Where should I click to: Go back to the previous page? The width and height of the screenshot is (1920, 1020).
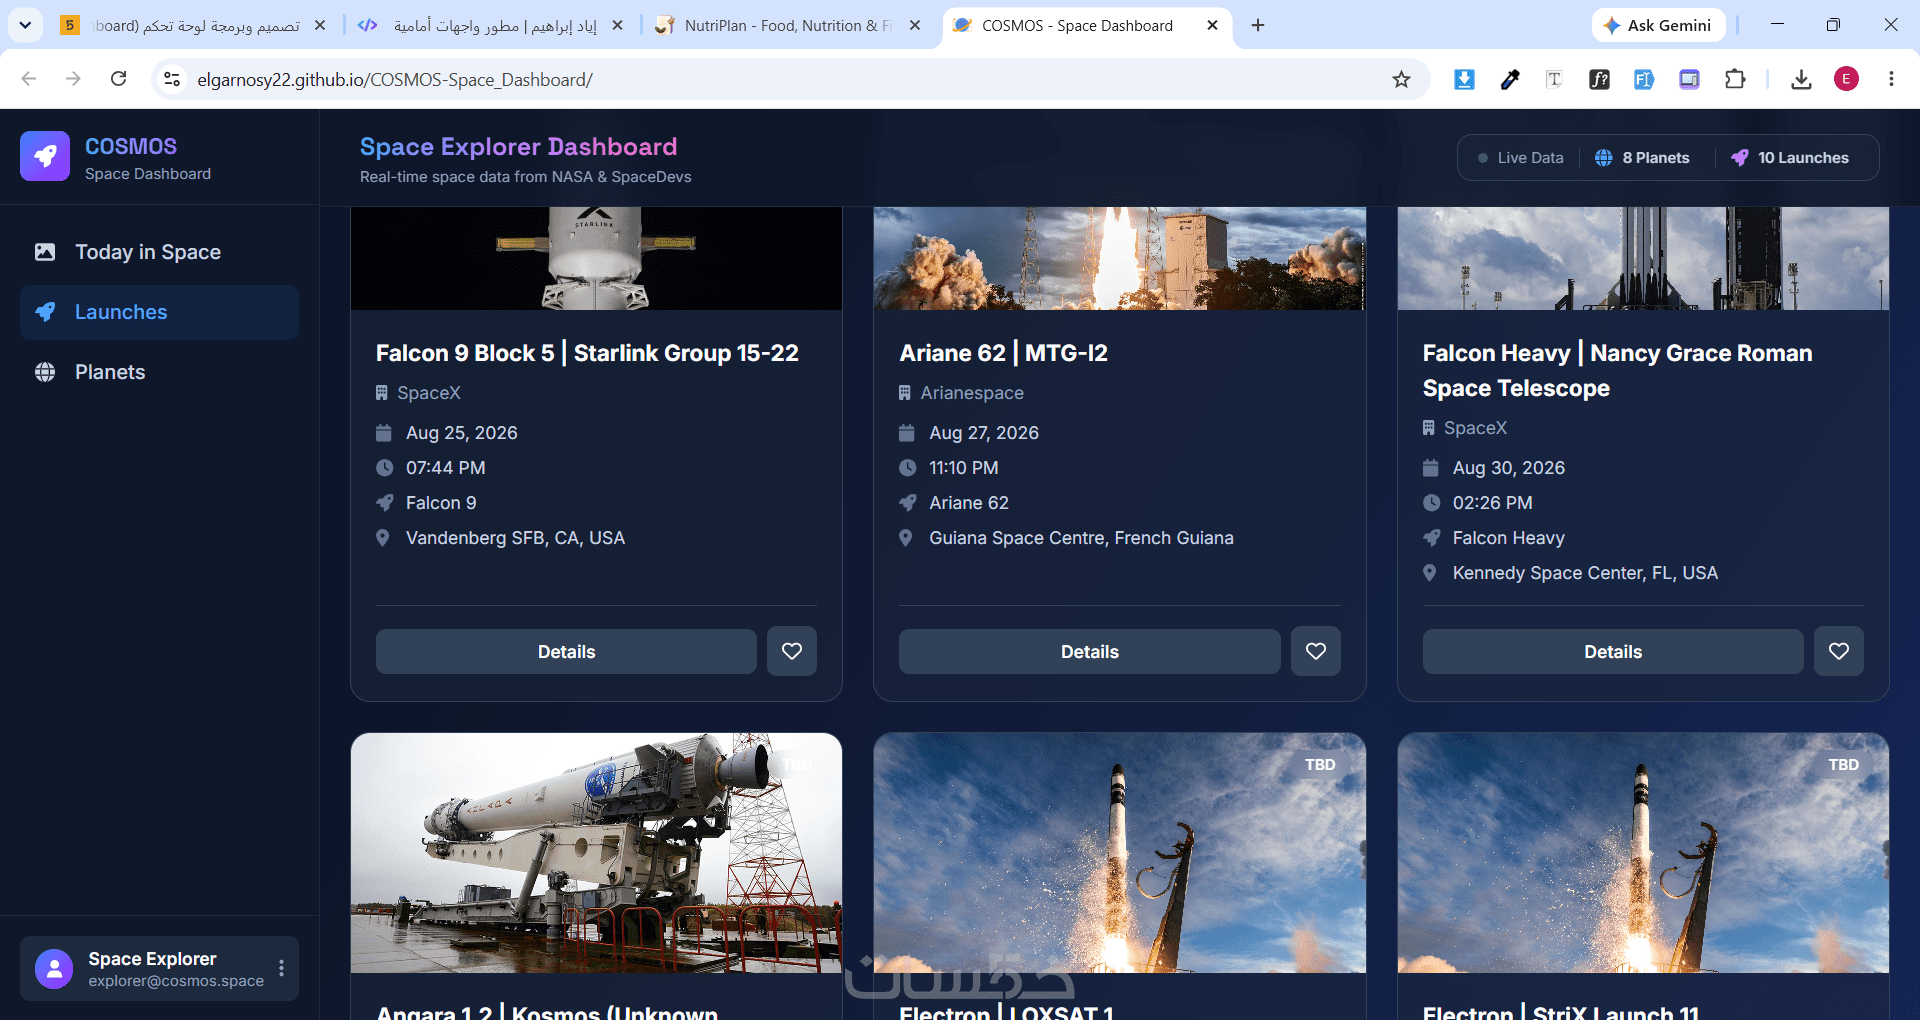click(x=29, y=79)
